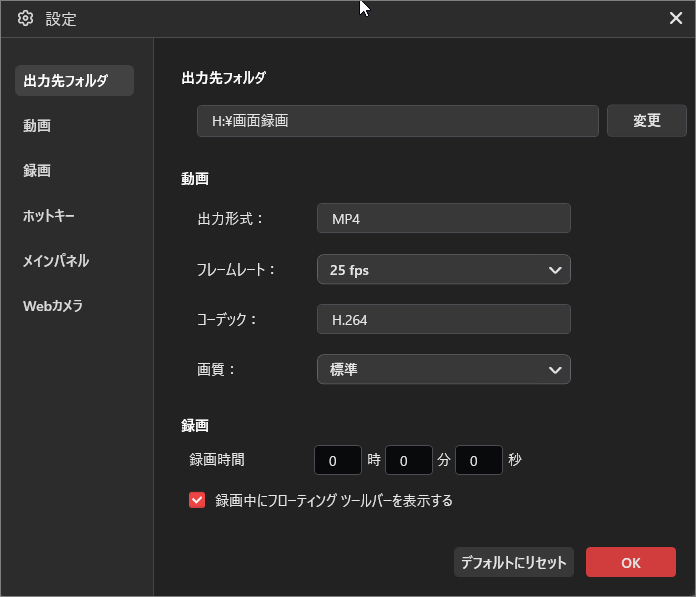Click the settings gear icon in title bar
Screen dimensions: 696x597
[25, 19]
